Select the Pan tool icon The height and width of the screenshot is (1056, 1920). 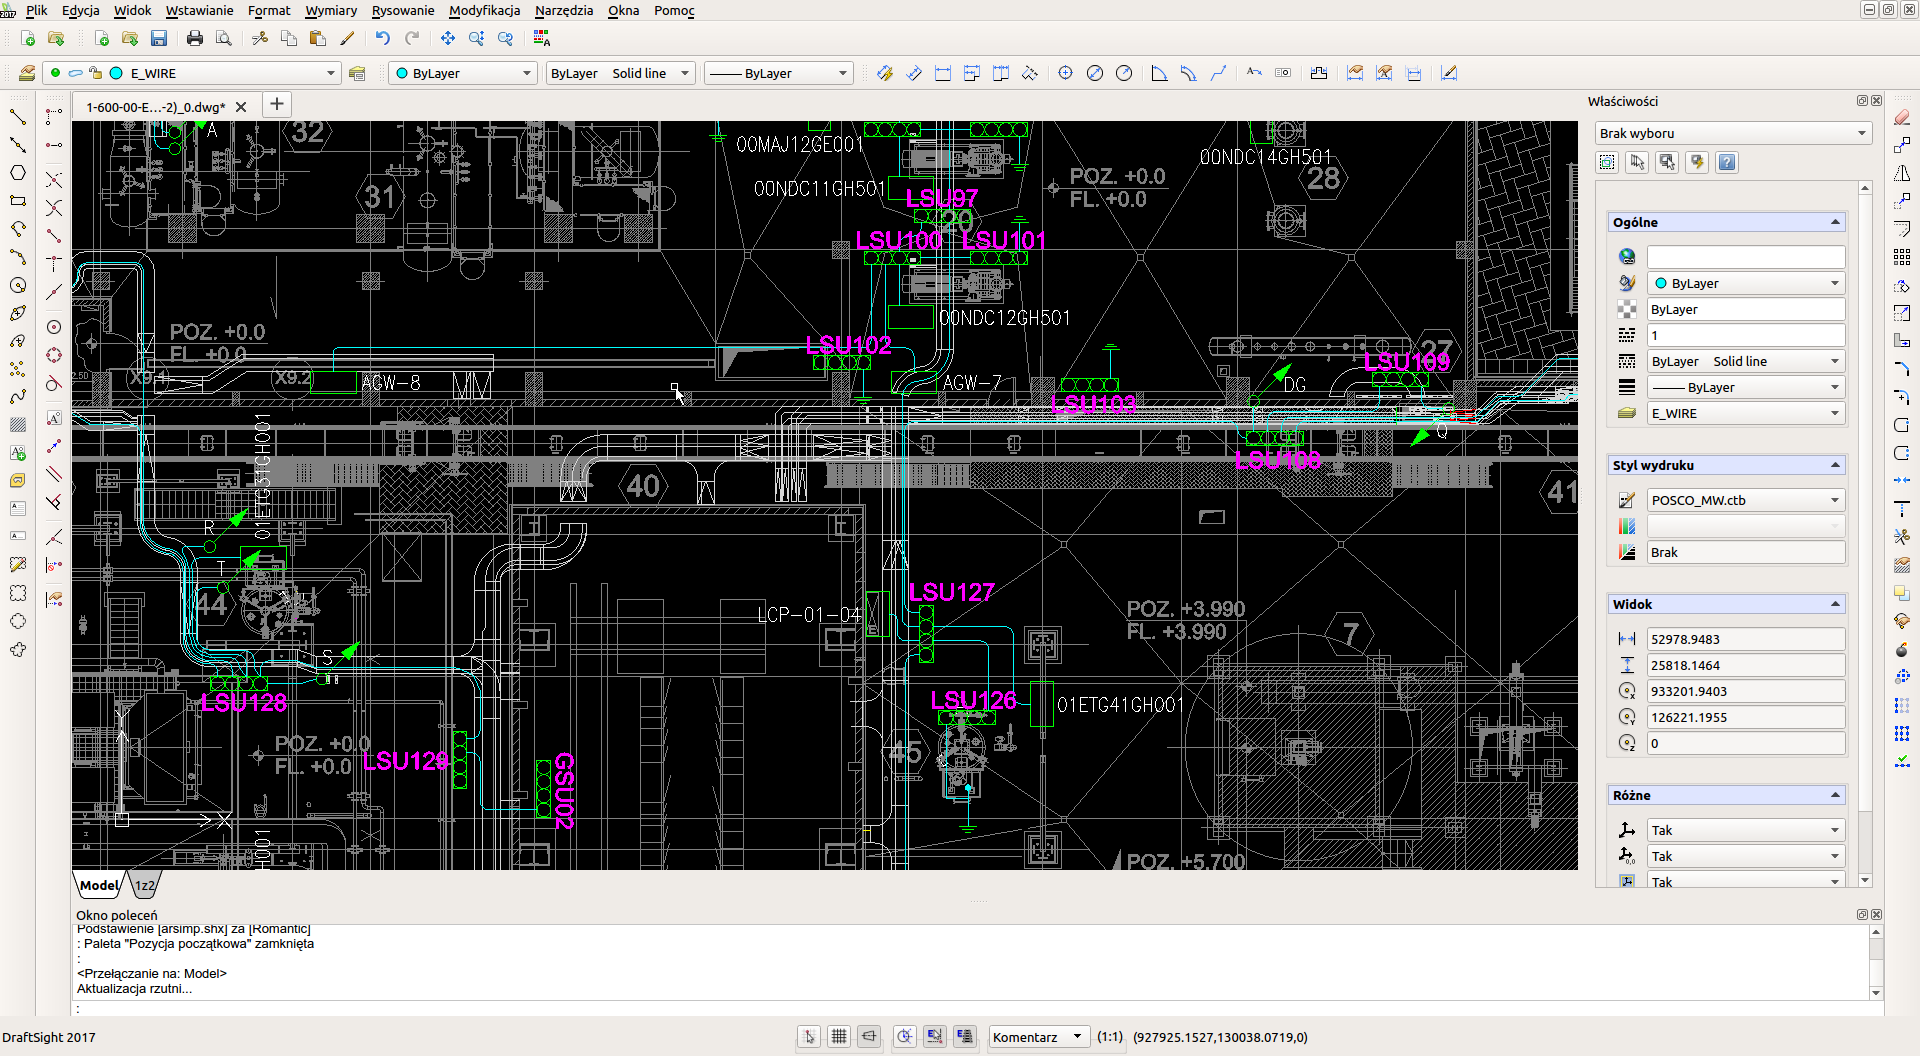click(447, 38)
